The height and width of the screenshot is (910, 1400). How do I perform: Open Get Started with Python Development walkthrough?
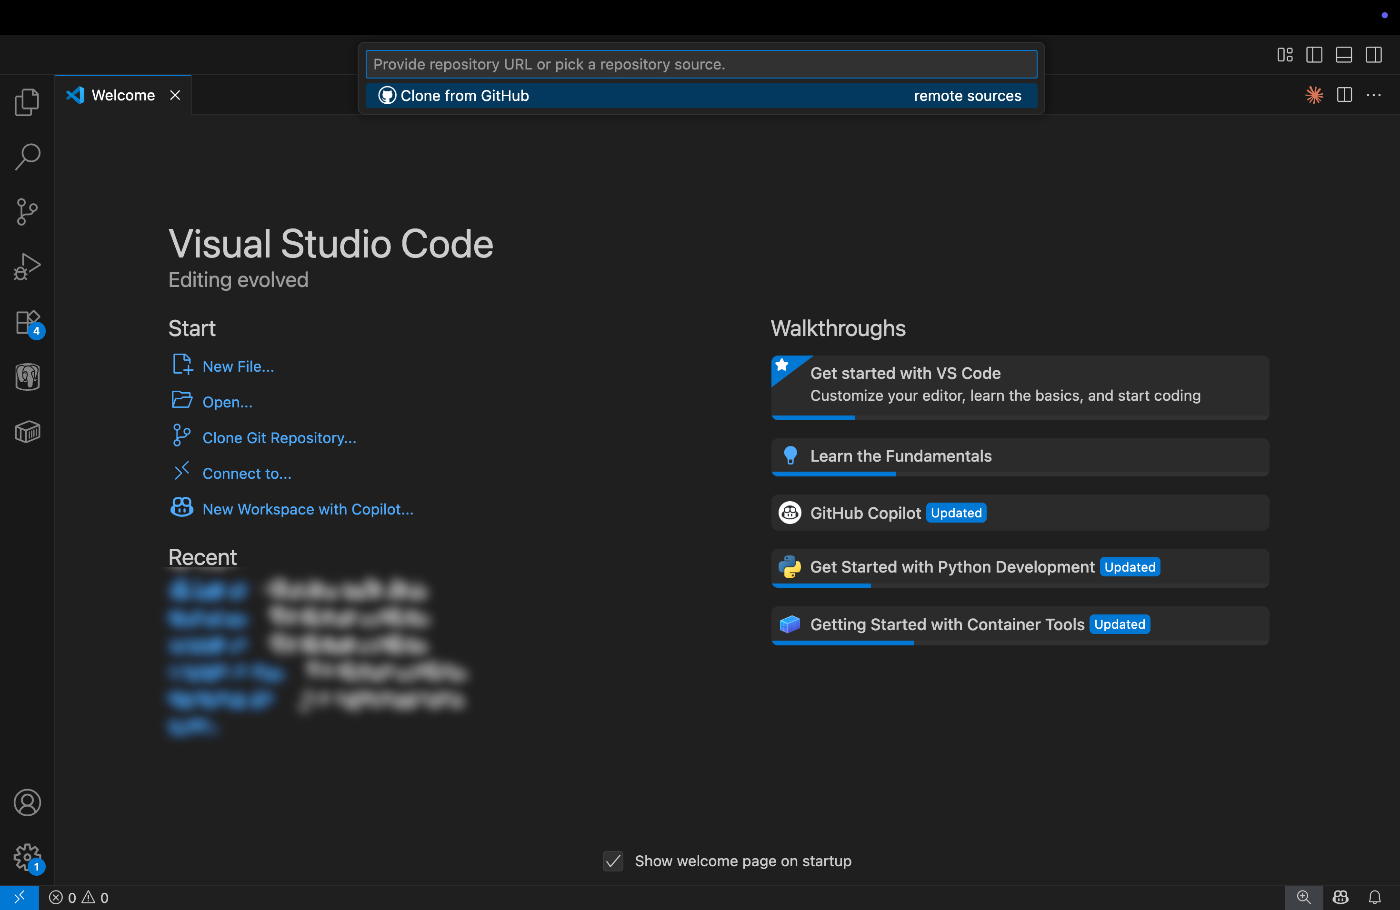pos(1020,568)
